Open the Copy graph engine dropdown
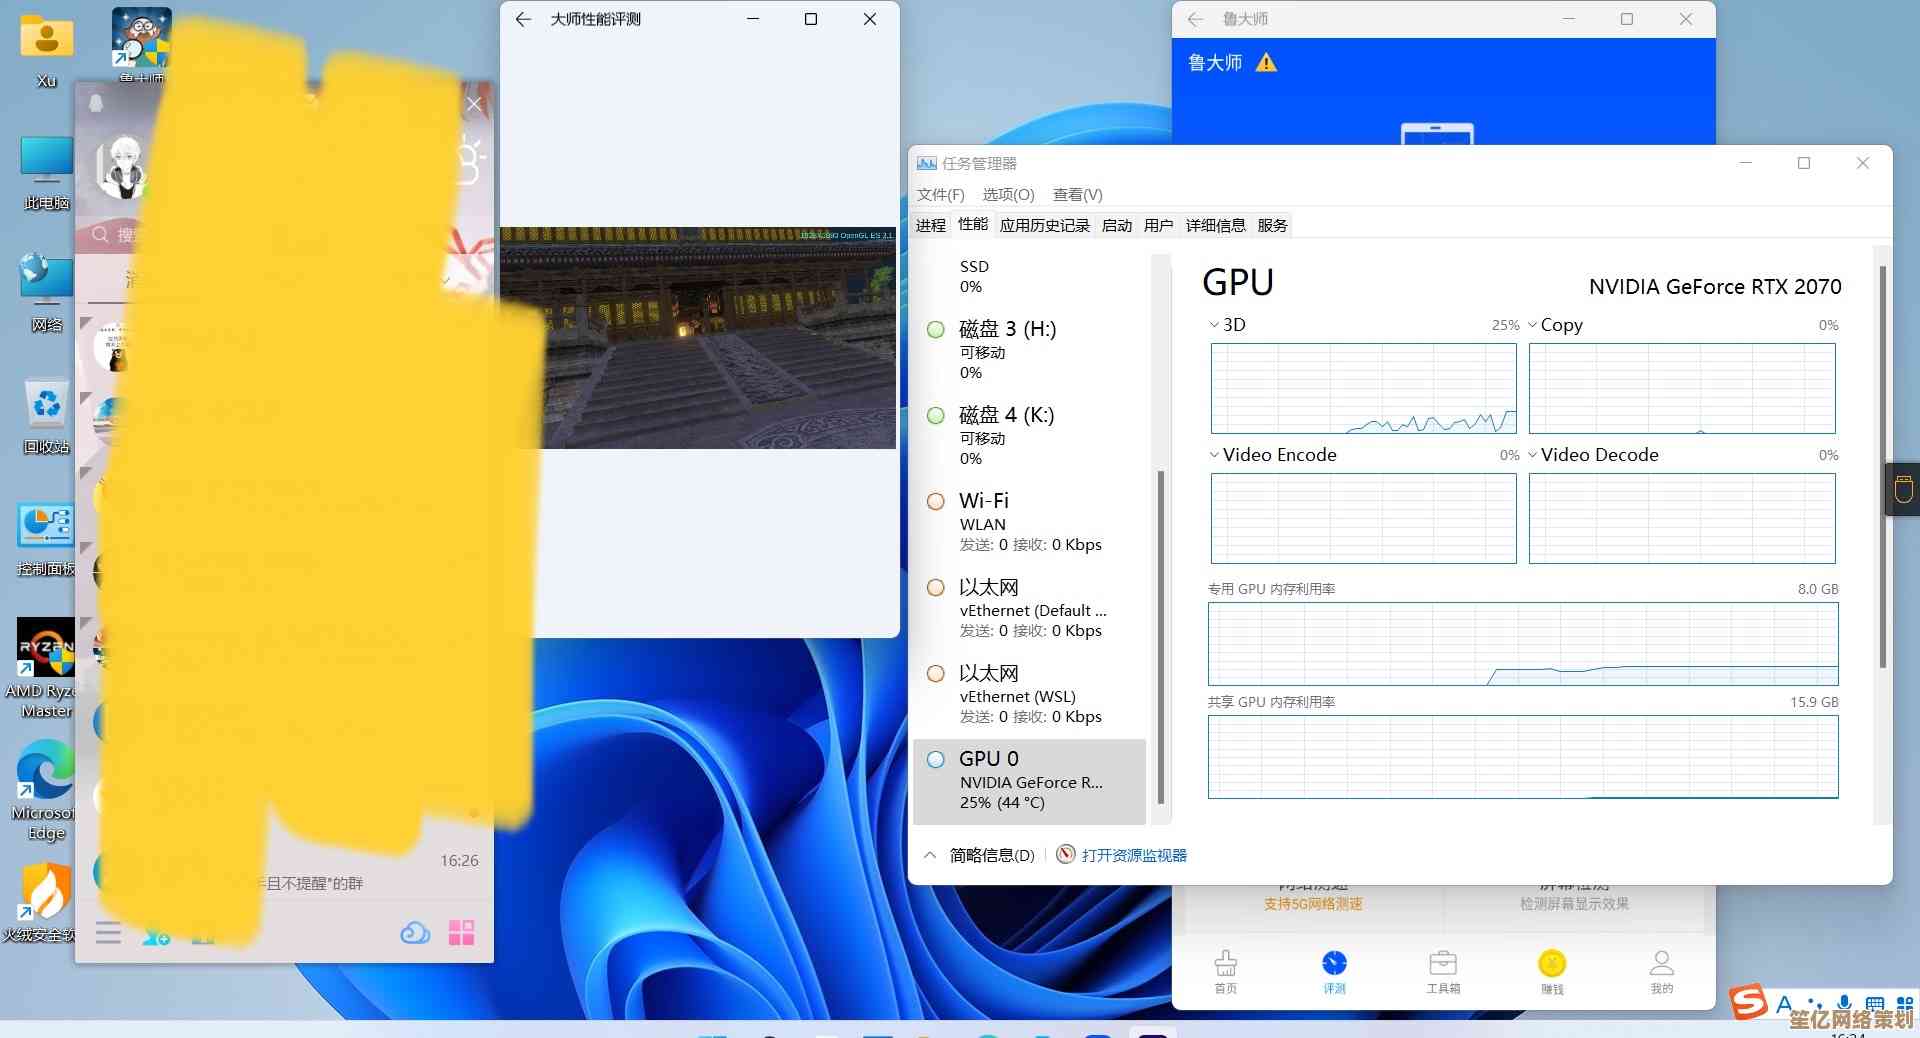This screenshot has width=1920, height=1038. (1532, 325)
